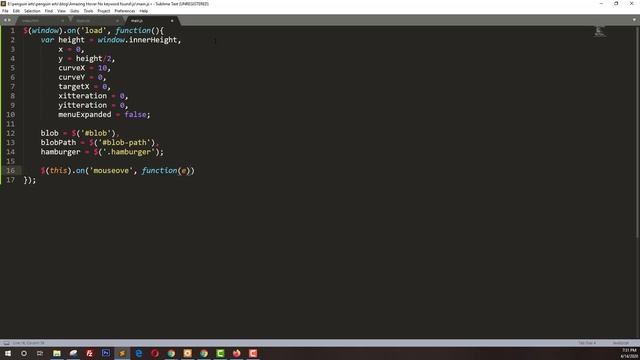Screen dimensions: 640x360
Task: Toggle the side panel icon in status bar
Action: 6,343
